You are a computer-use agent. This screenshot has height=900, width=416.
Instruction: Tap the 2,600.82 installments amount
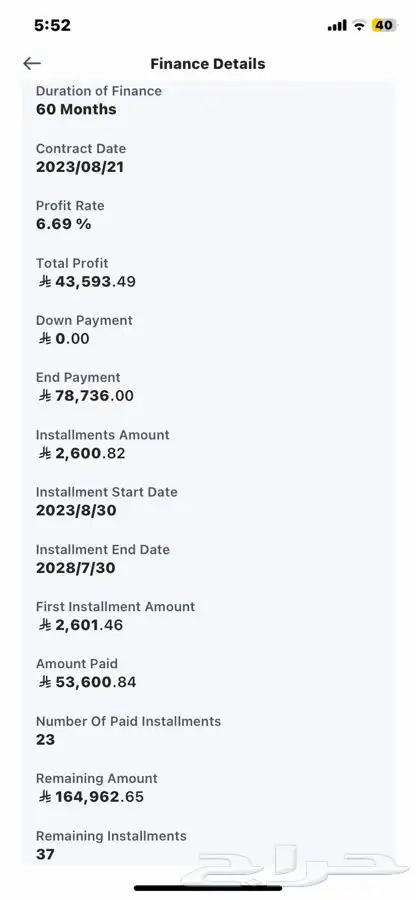point(90,453)
